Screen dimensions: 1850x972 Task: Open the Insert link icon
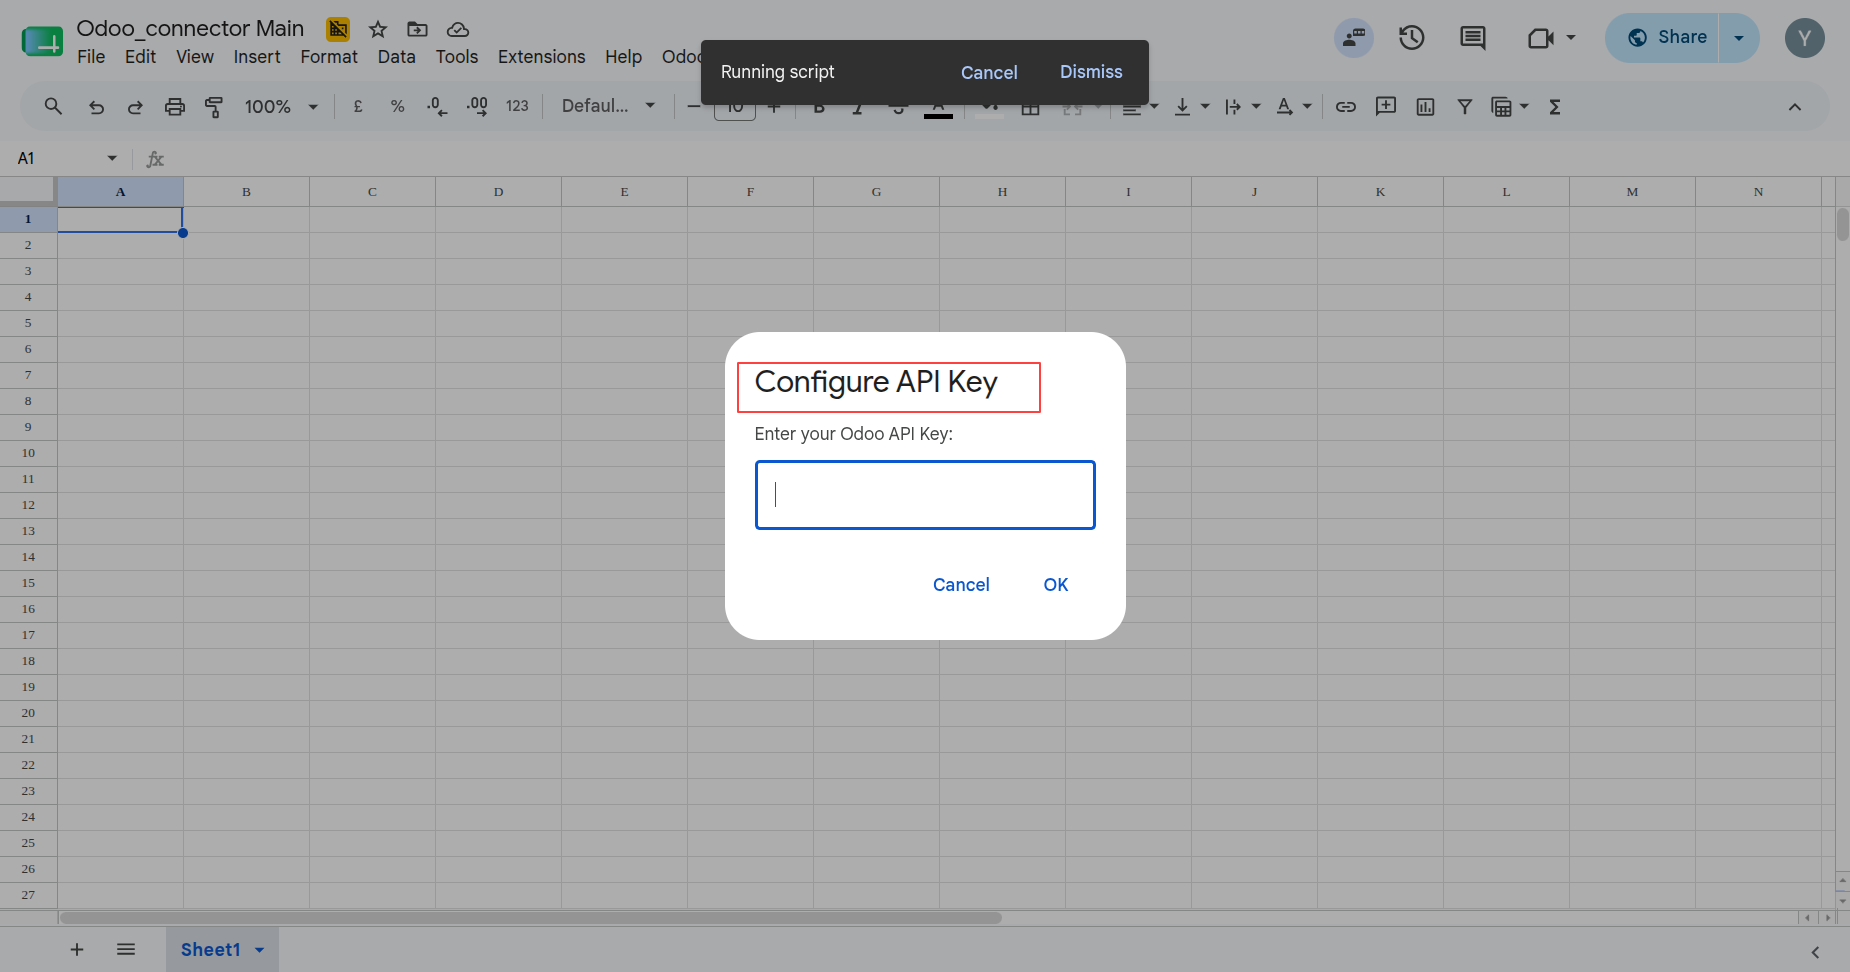(x=1346, y=106)
